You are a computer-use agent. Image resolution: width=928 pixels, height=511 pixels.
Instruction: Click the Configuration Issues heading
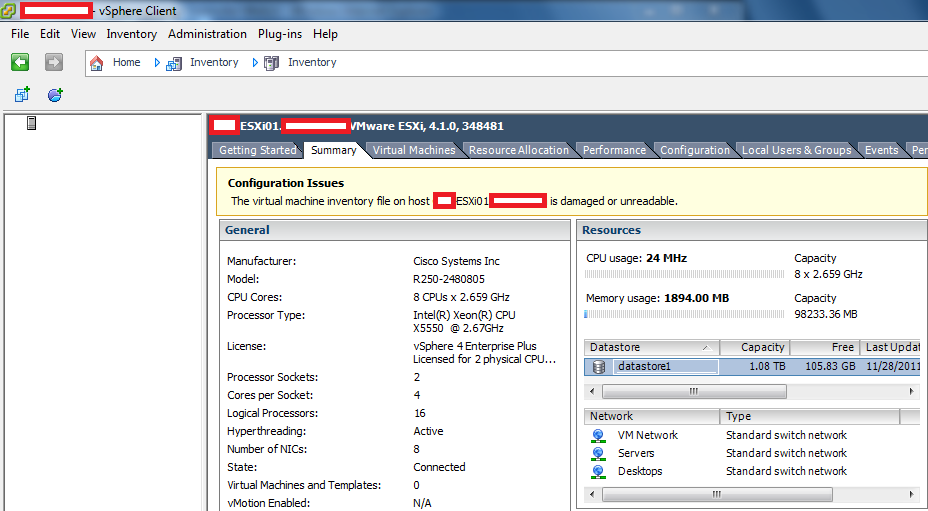click(286, 183)
